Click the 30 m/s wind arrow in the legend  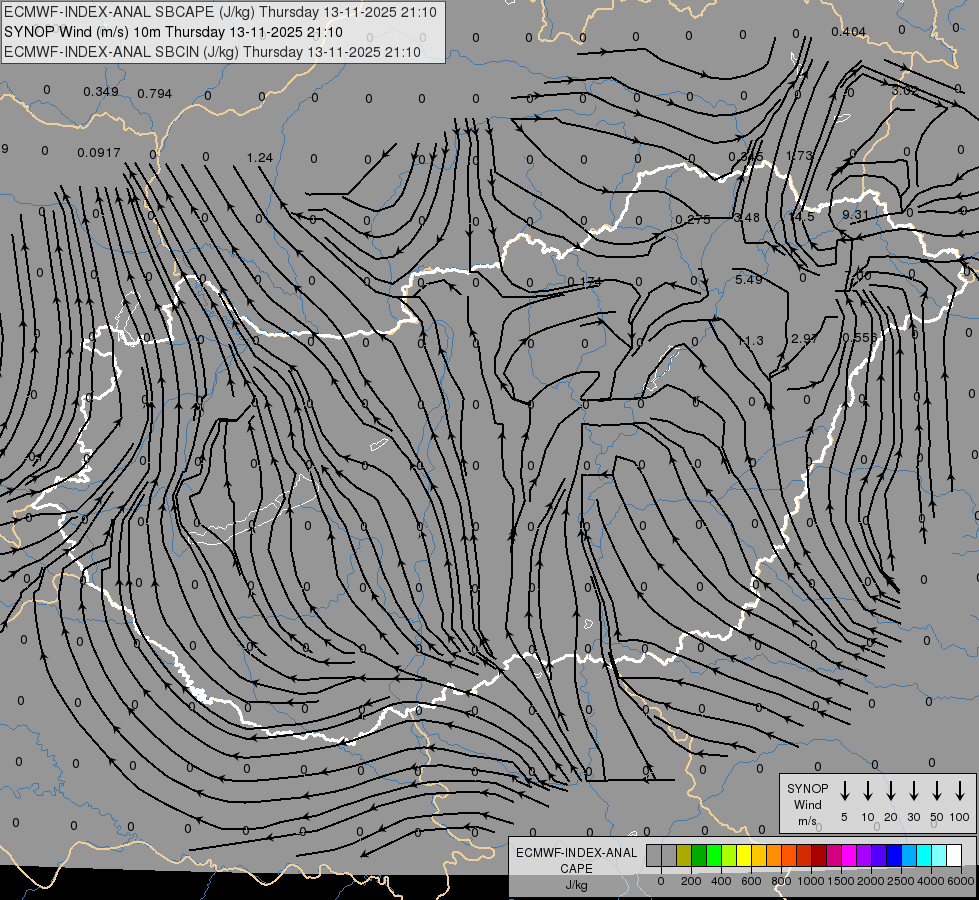click(913, 791)
